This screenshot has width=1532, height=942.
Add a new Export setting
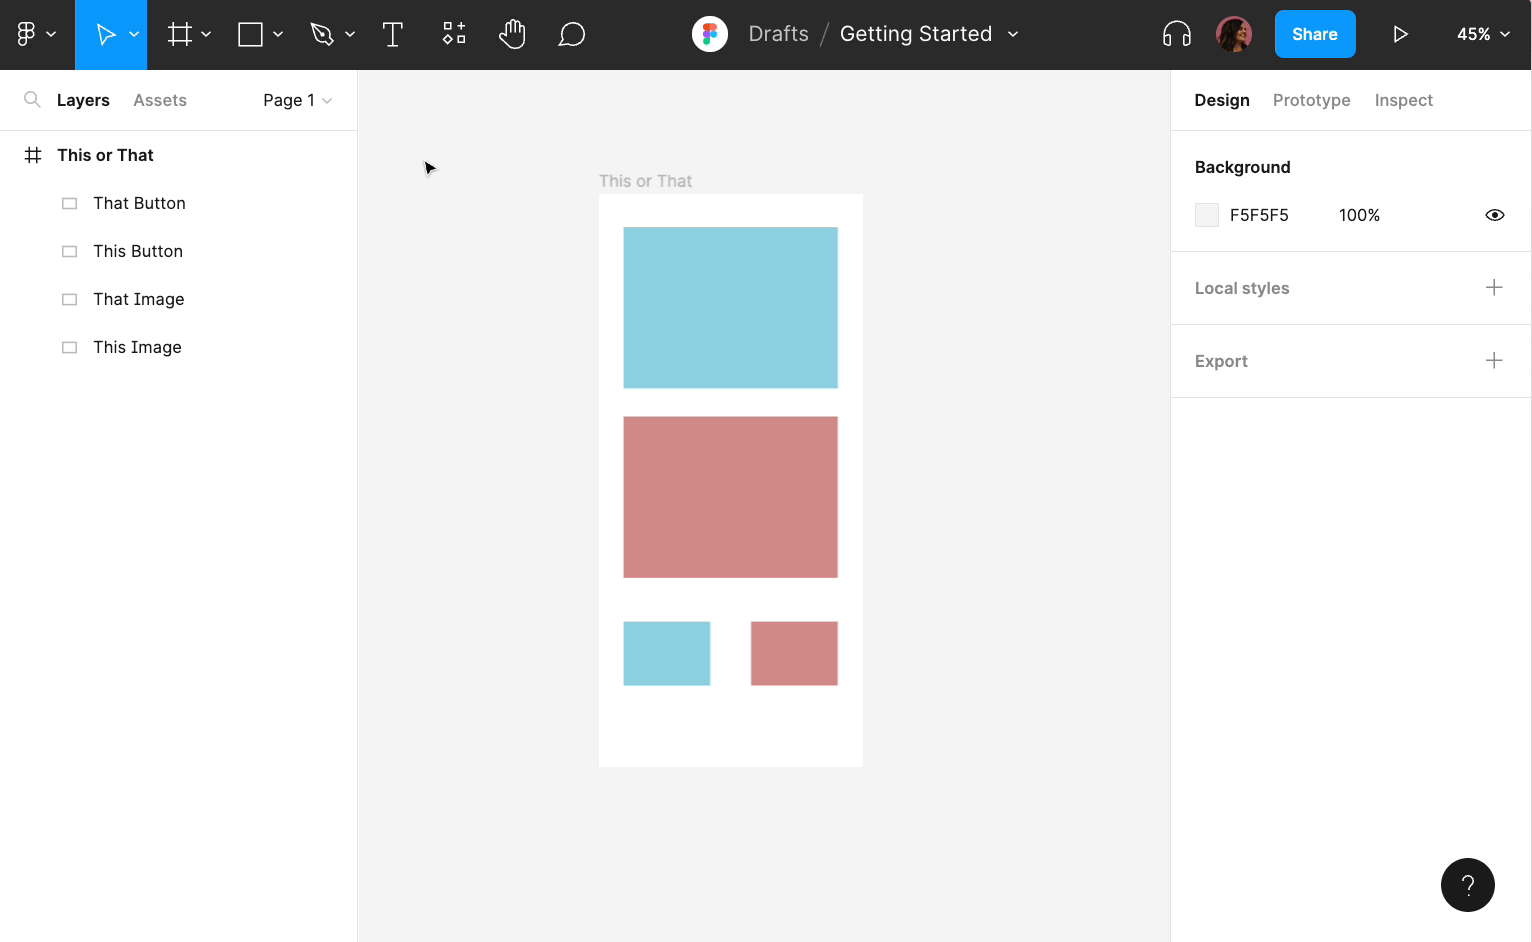click(1493, 361)
